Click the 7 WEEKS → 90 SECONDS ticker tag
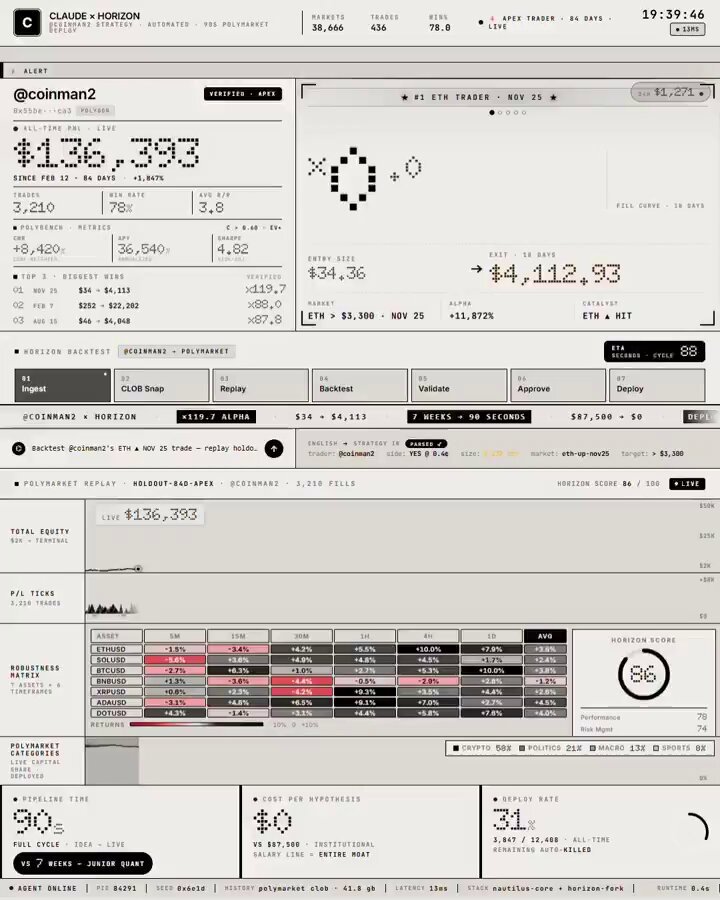The image size is (720, 900). 469,417
